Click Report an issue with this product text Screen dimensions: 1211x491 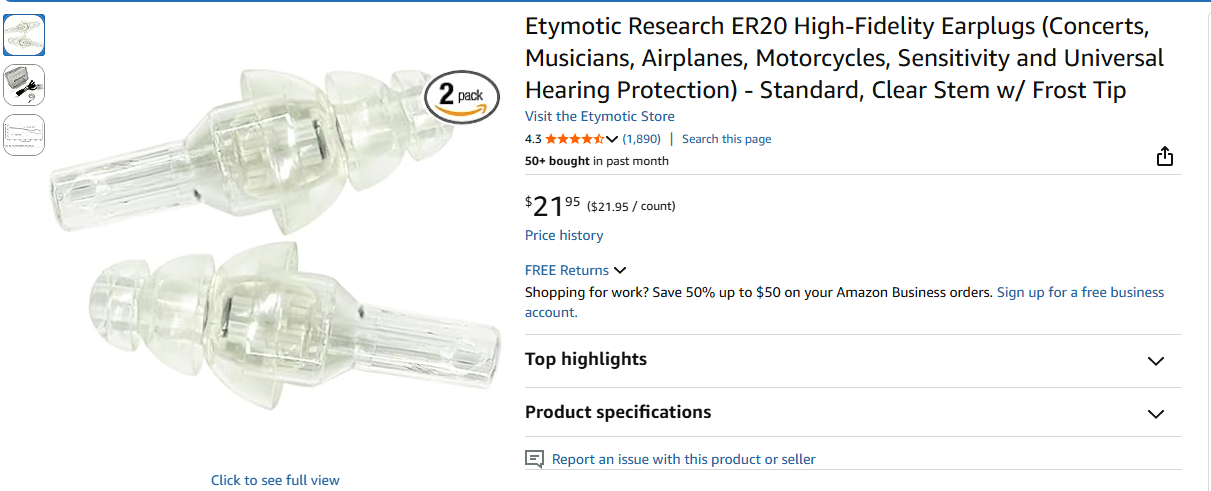coord(683,459)
